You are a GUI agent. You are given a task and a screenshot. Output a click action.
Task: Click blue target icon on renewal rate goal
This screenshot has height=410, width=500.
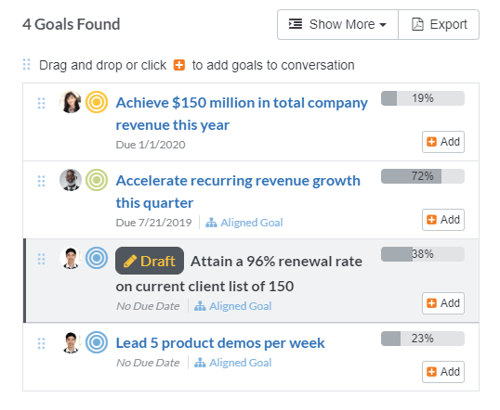[x=97, y=258]
